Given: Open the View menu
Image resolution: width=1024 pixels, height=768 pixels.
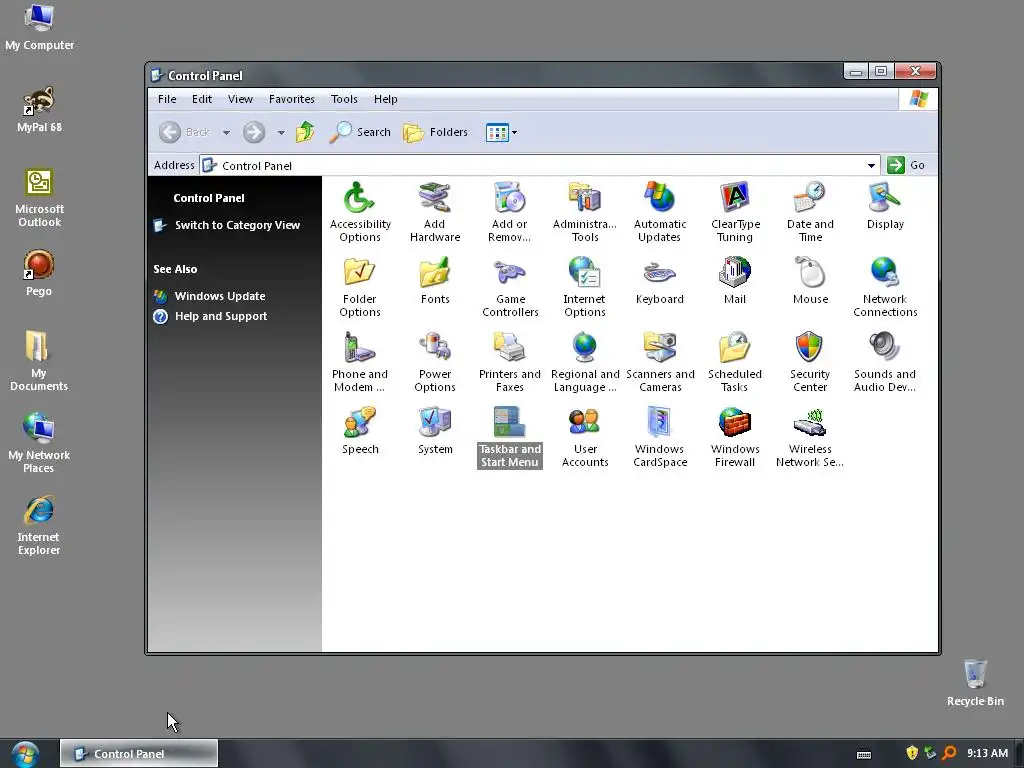Looking at the screenshot, I should tap(240, 99).
